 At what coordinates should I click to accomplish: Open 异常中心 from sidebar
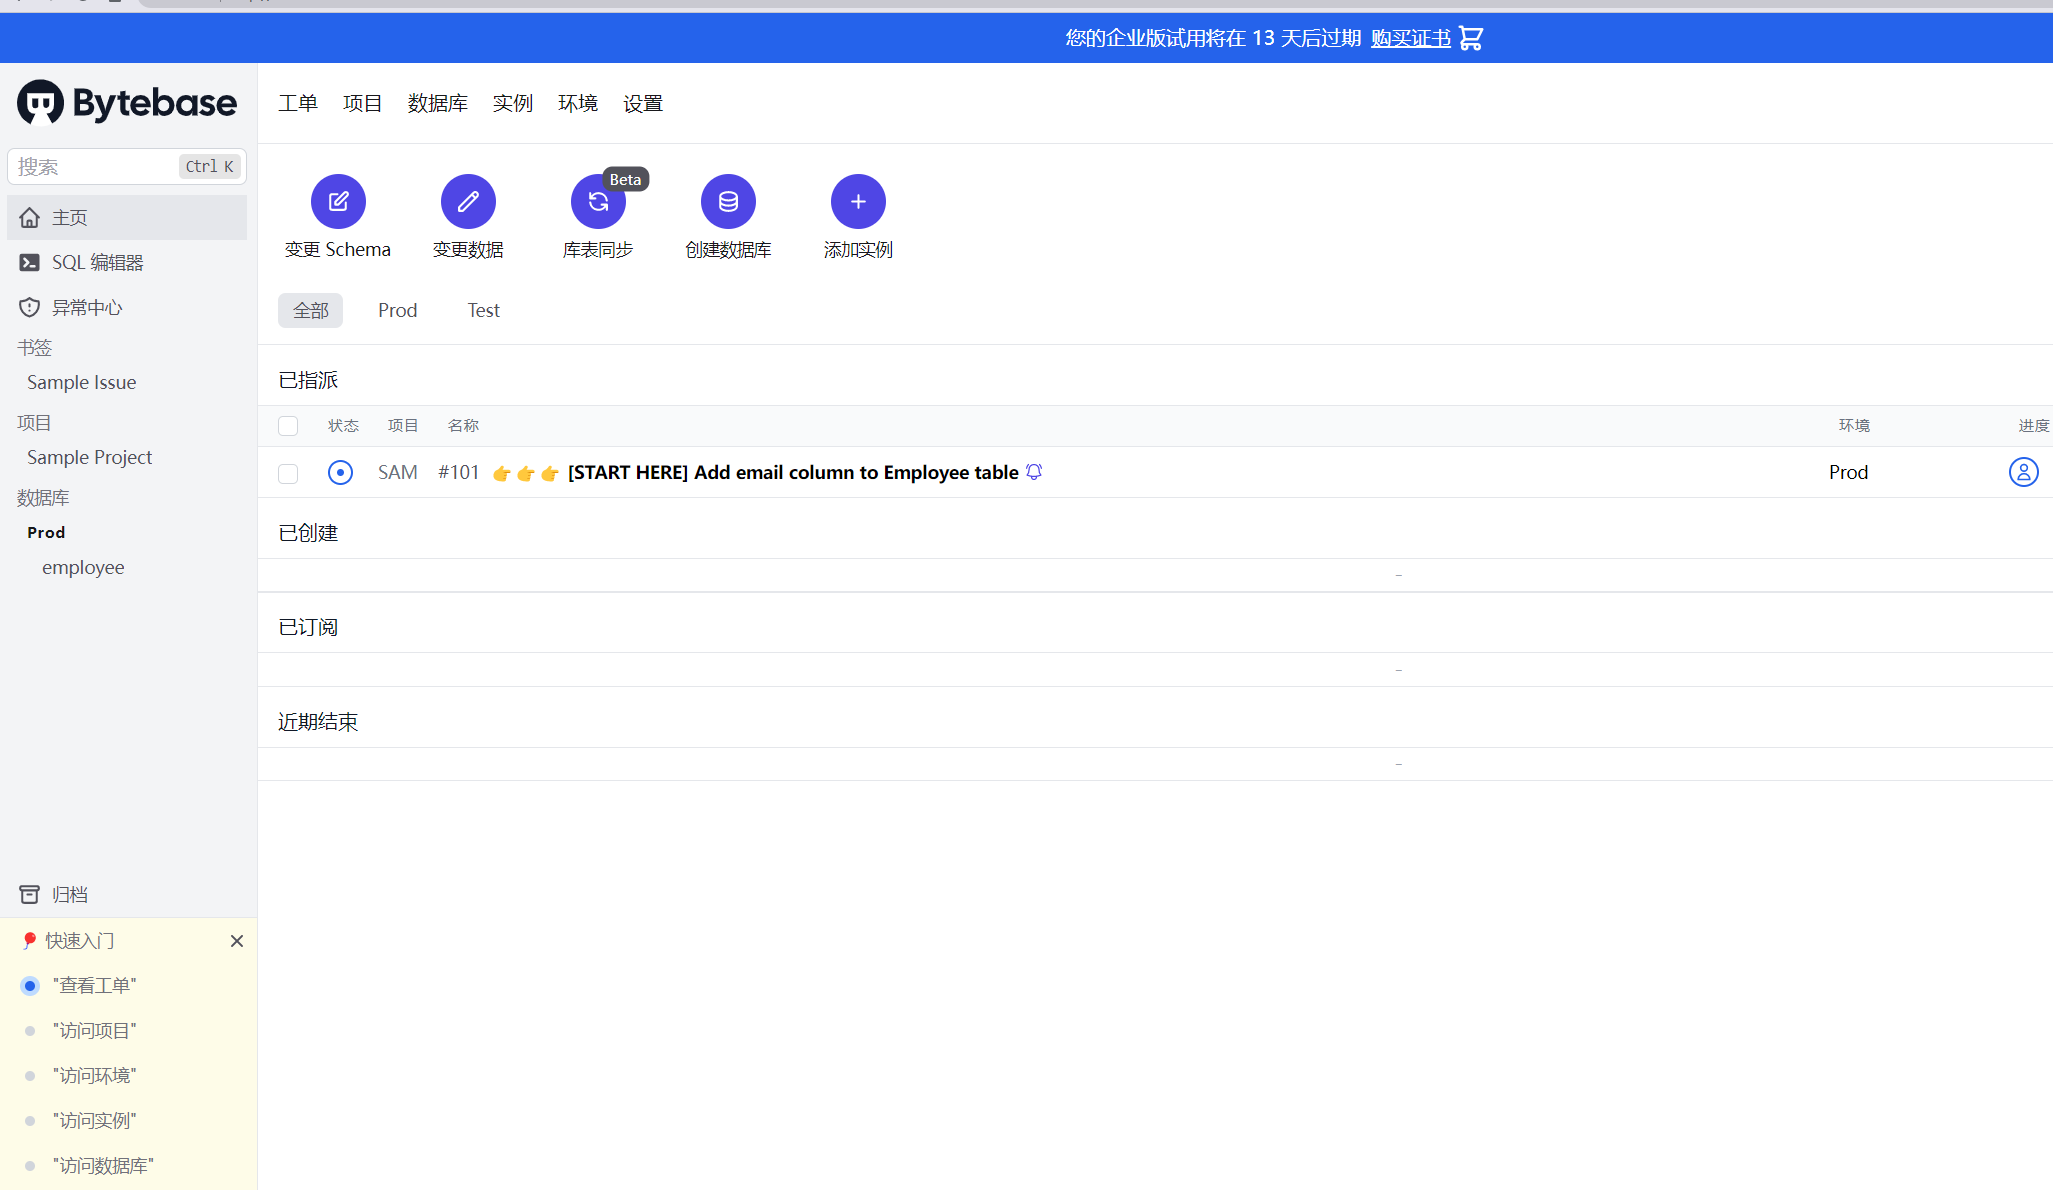pos(127,307)
